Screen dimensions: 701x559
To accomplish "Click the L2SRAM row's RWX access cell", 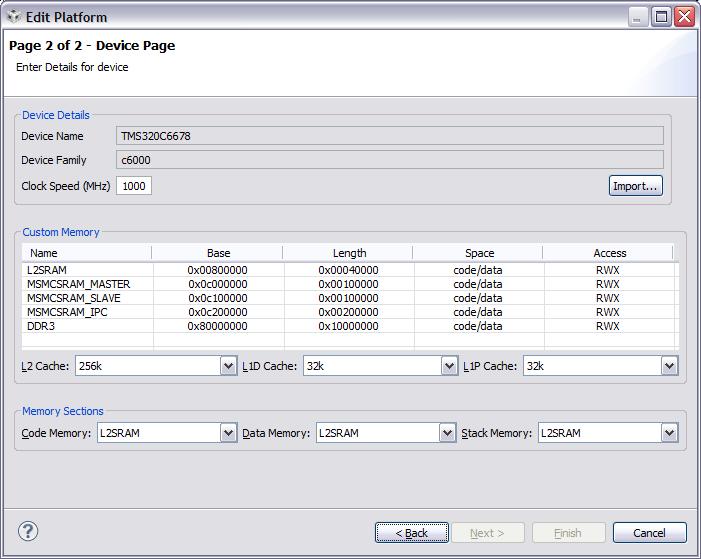I will click(x=608, y=270).
